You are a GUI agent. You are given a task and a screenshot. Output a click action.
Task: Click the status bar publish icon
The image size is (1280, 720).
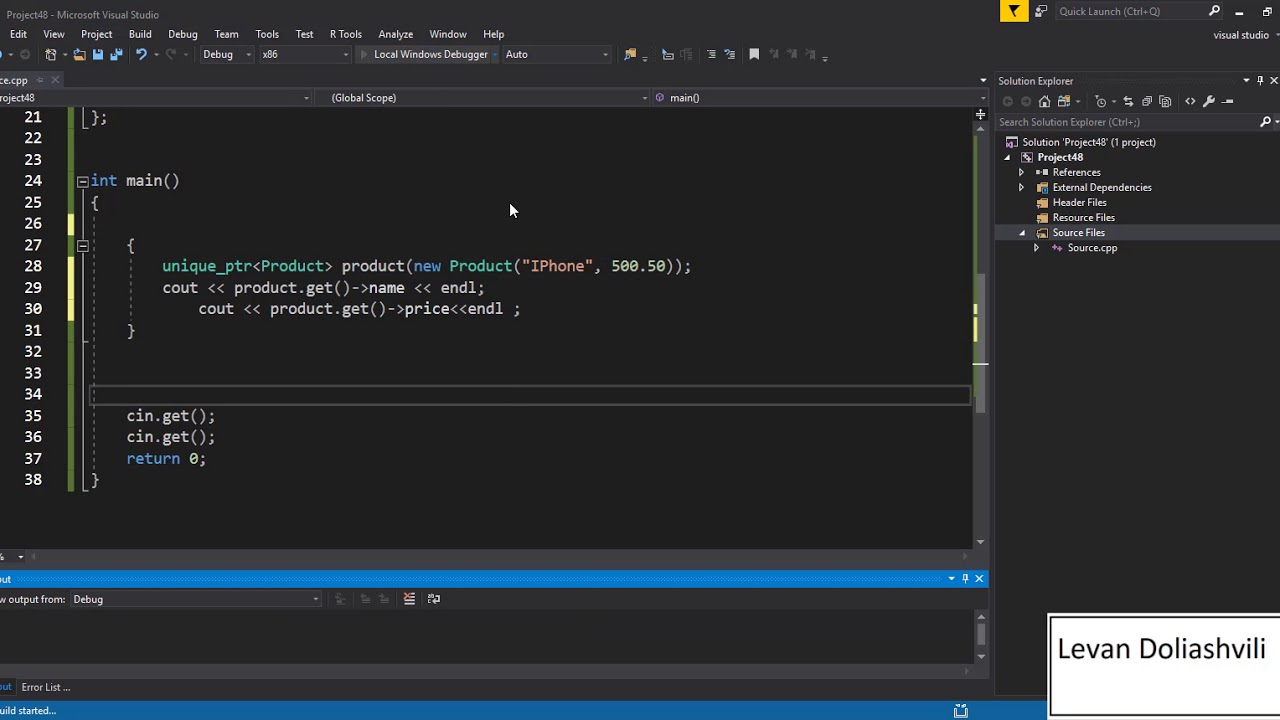click(x=960, y=711)
